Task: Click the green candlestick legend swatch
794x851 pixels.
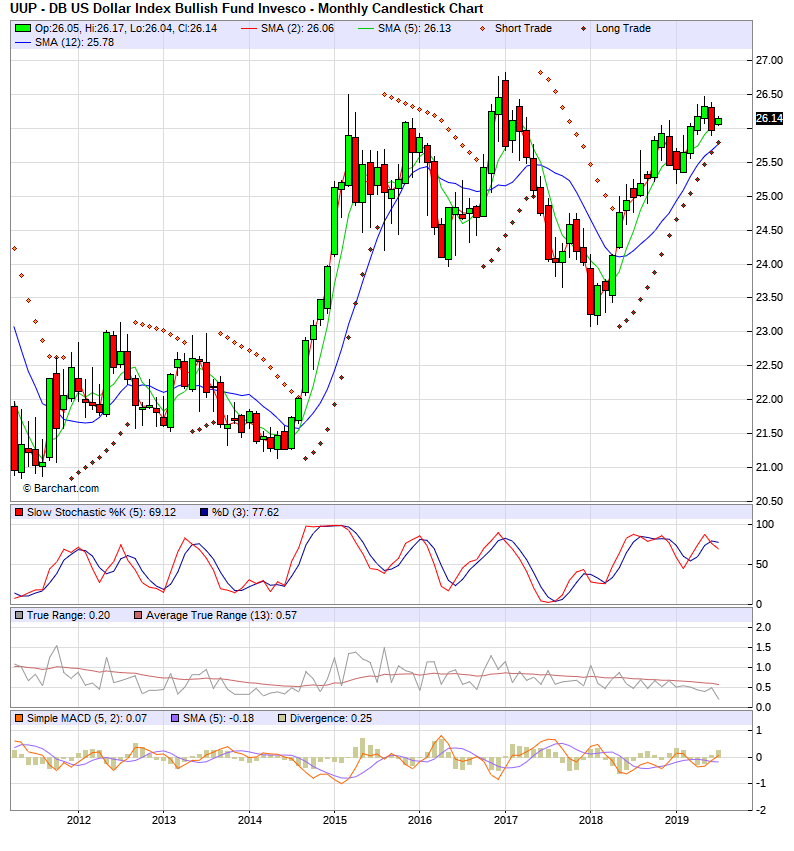Action: click(23, 28)
